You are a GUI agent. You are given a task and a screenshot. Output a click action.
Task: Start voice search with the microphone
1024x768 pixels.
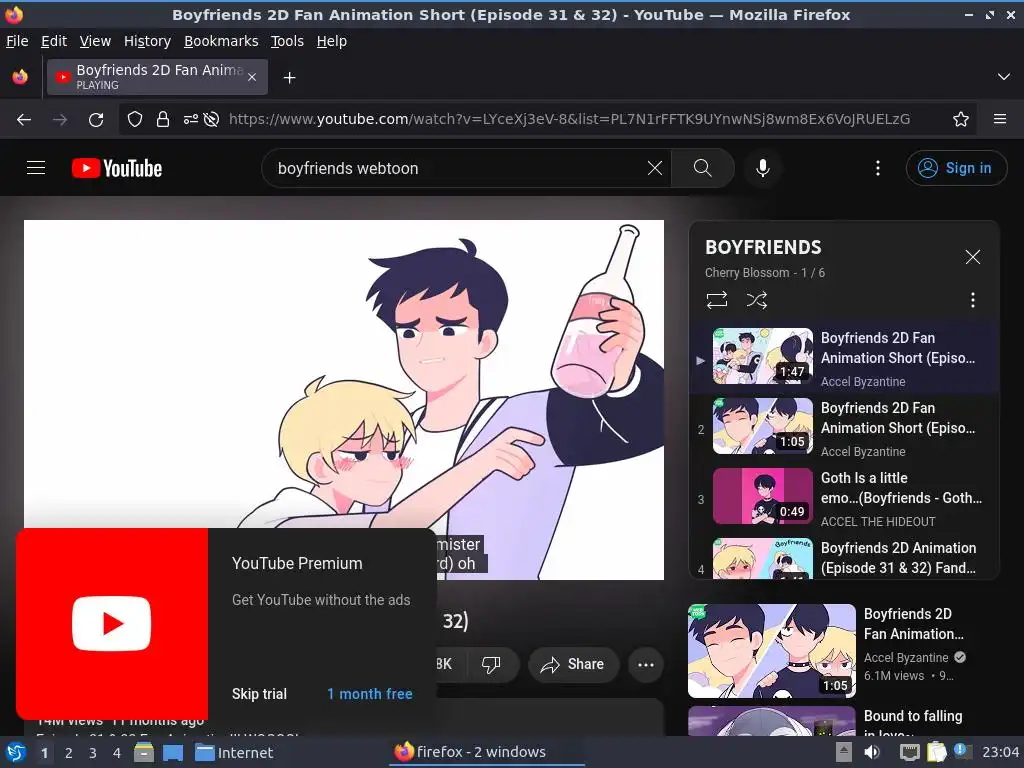pos(762,168)
